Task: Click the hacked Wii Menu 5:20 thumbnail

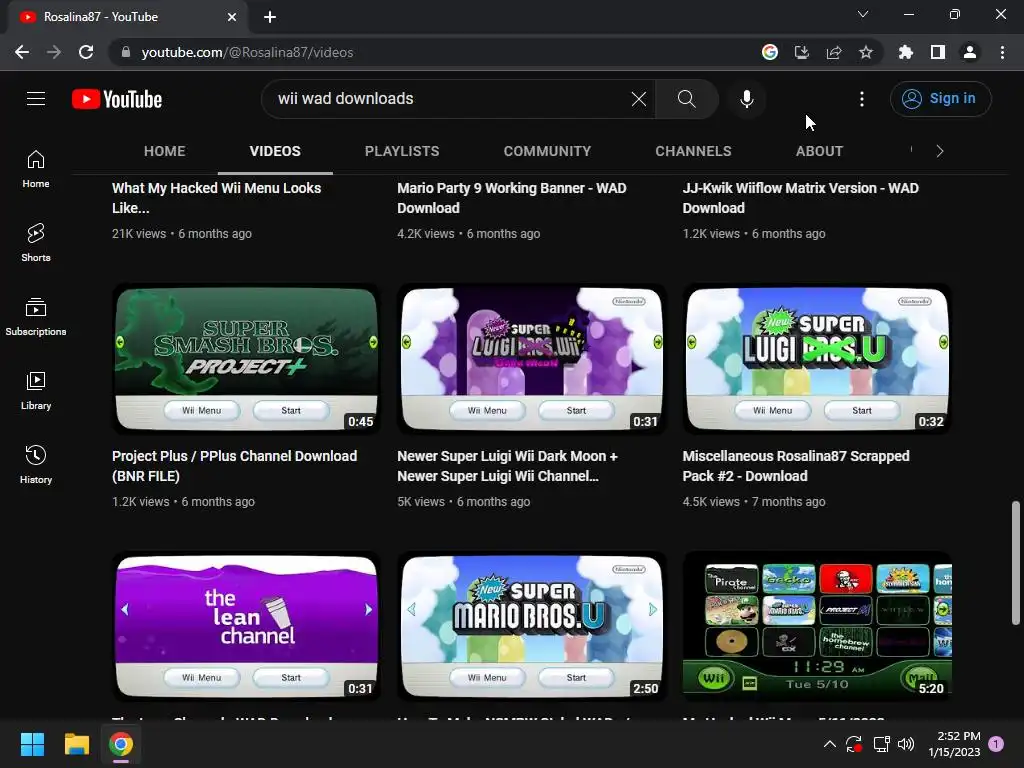Action: 817,626
